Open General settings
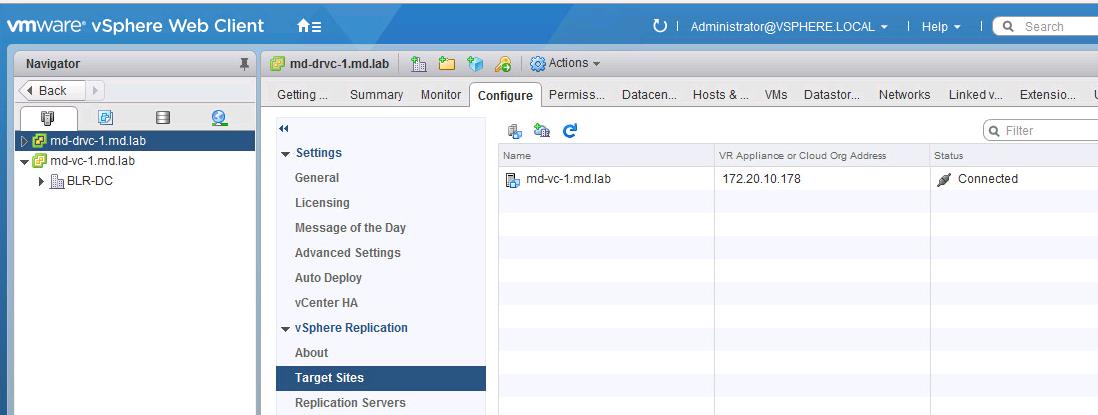The width and height of the screenshot is (1098, 415). (317, 178)
